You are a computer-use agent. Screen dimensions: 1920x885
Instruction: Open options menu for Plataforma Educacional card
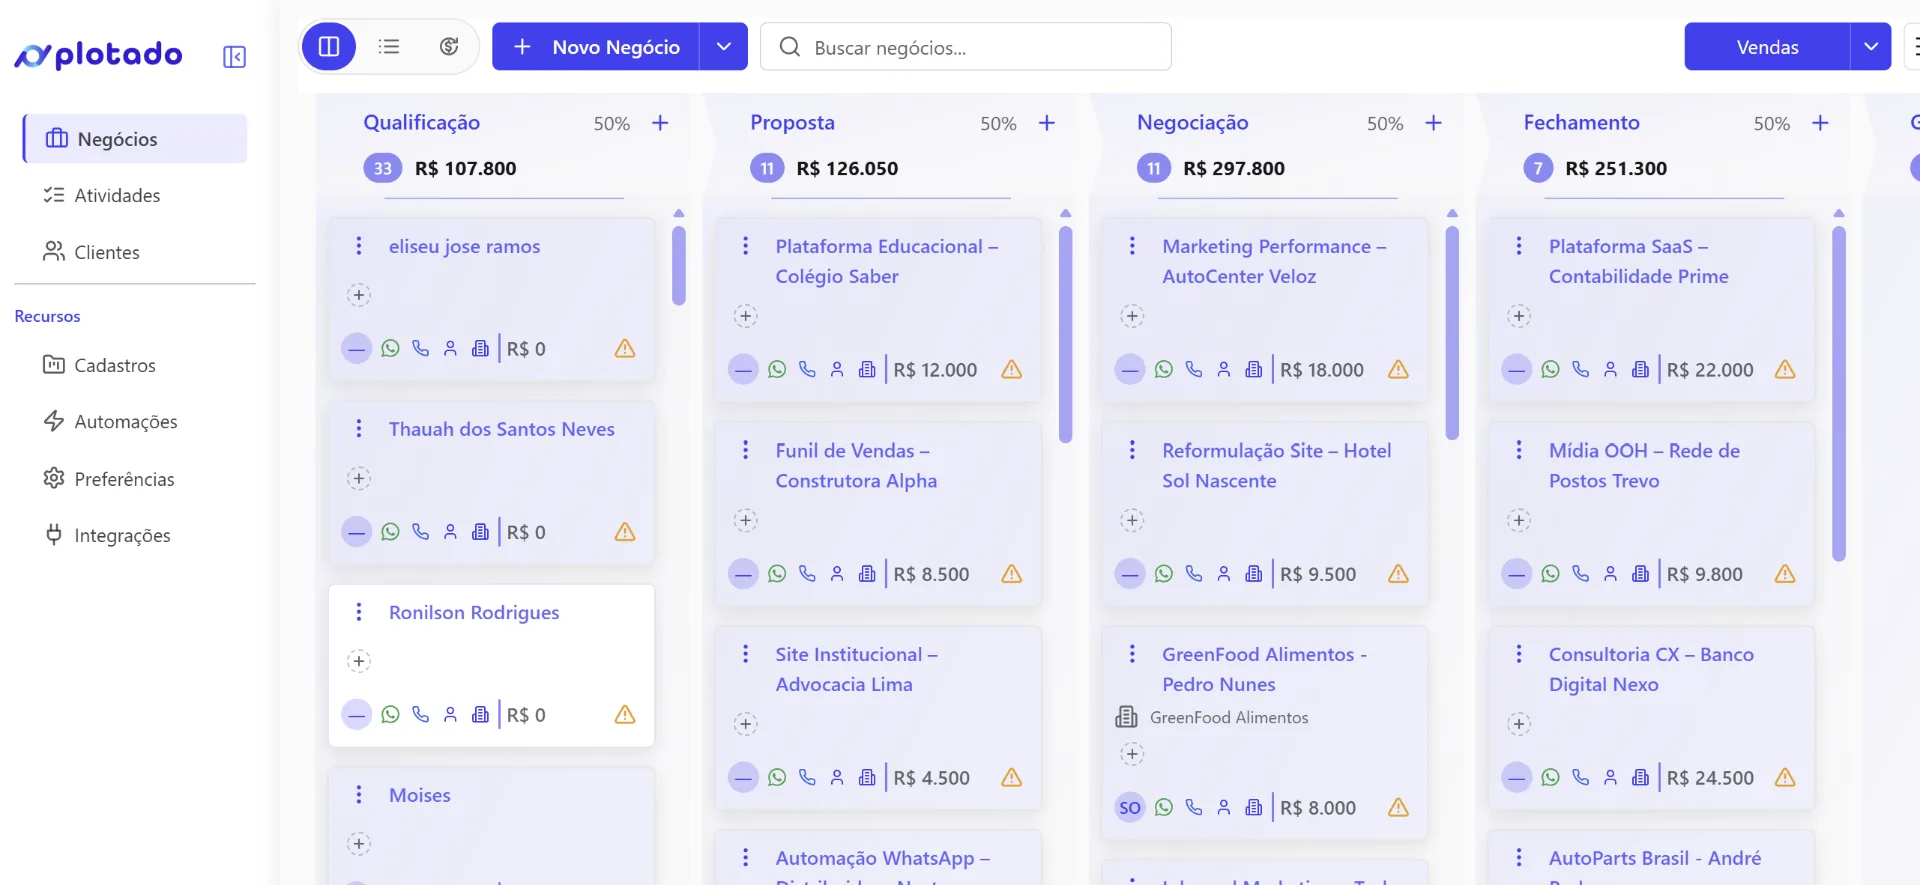pyautogui.click(x=745, y=246)
